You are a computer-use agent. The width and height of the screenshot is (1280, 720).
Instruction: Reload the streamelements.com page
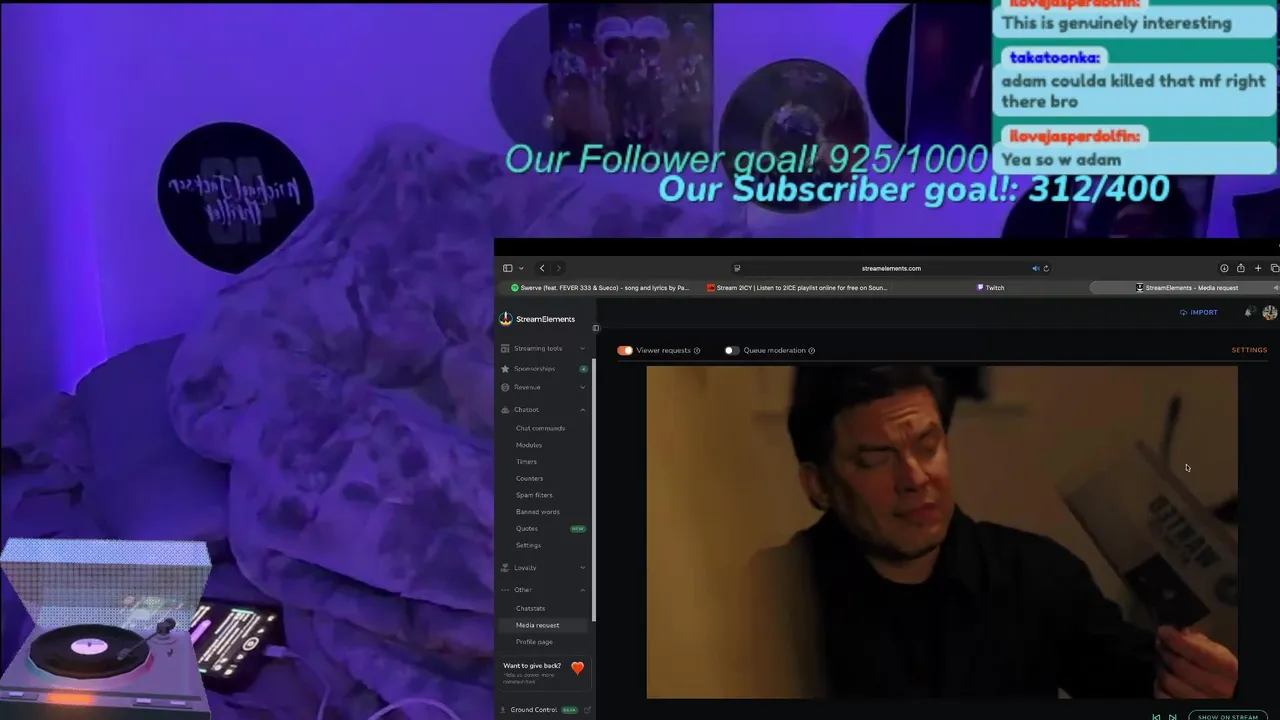pyautogui.click(x=1046, y=268)
